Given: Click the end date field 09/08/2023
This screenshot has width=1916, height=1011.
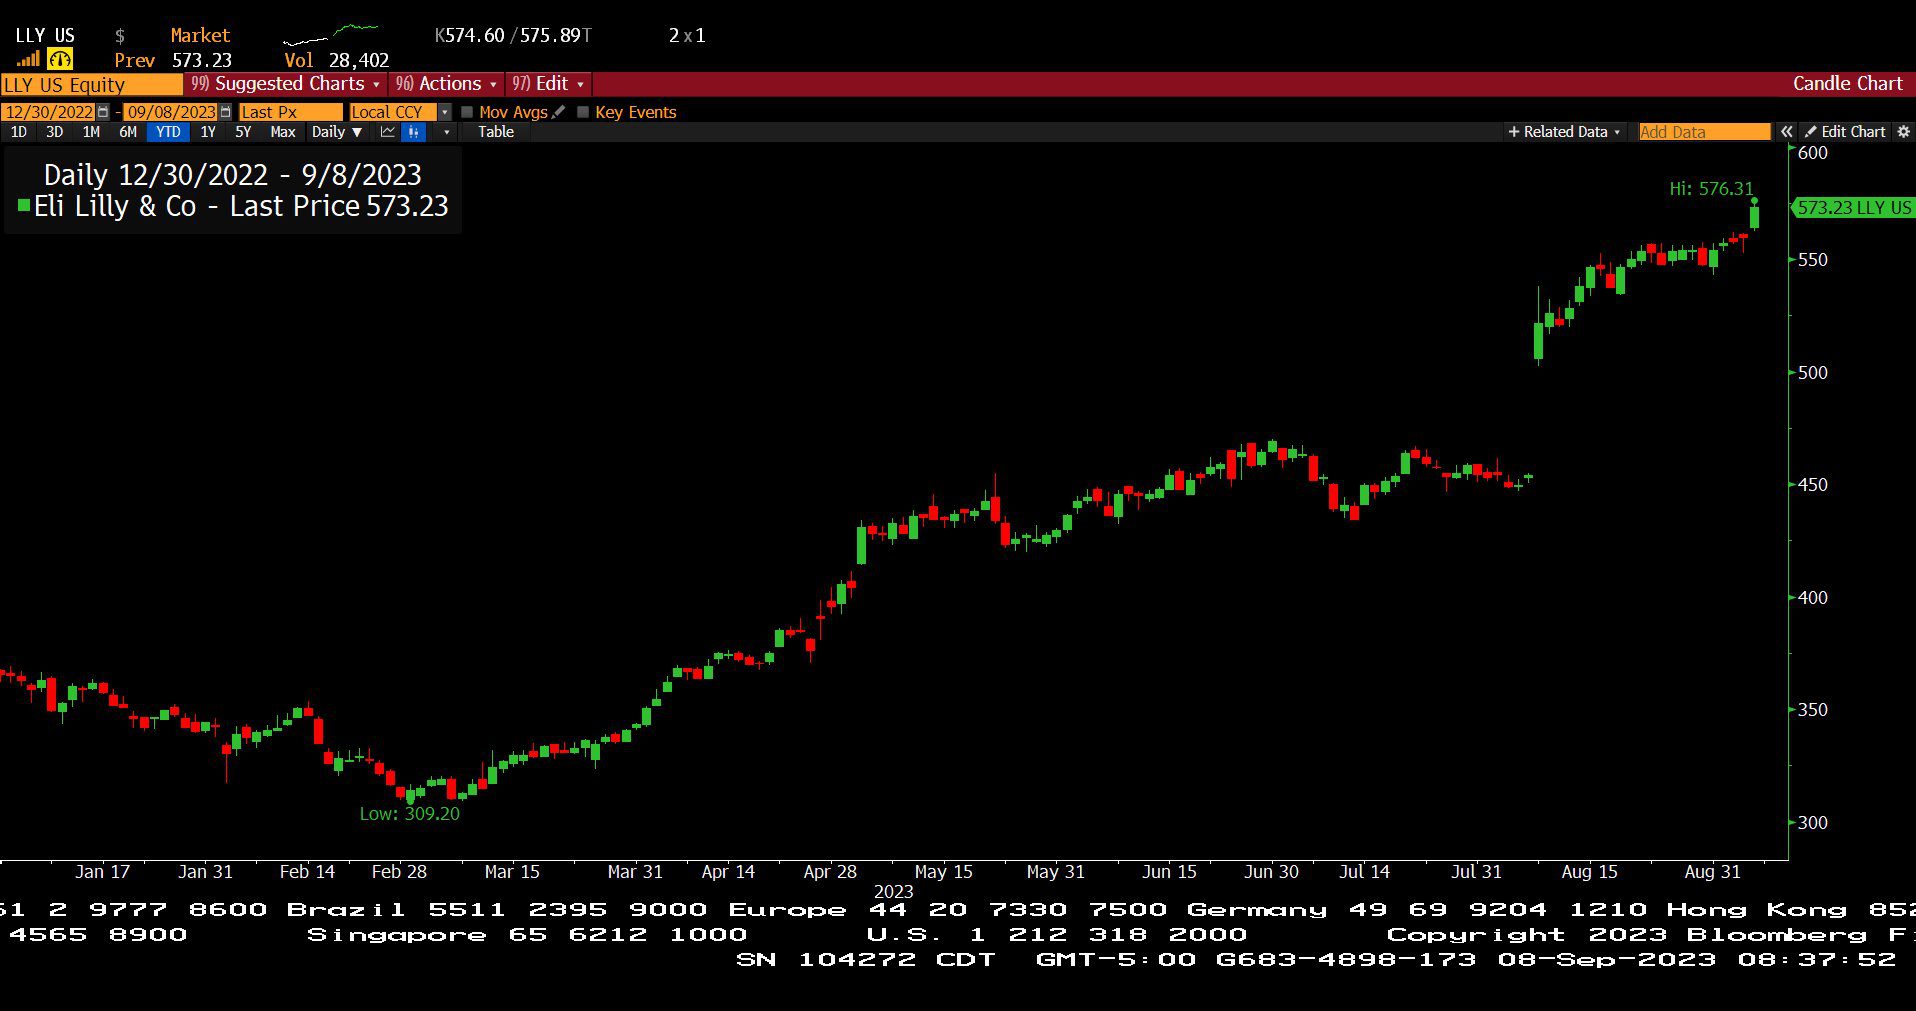Looking at the screenshot, I should tap(171, 112).
